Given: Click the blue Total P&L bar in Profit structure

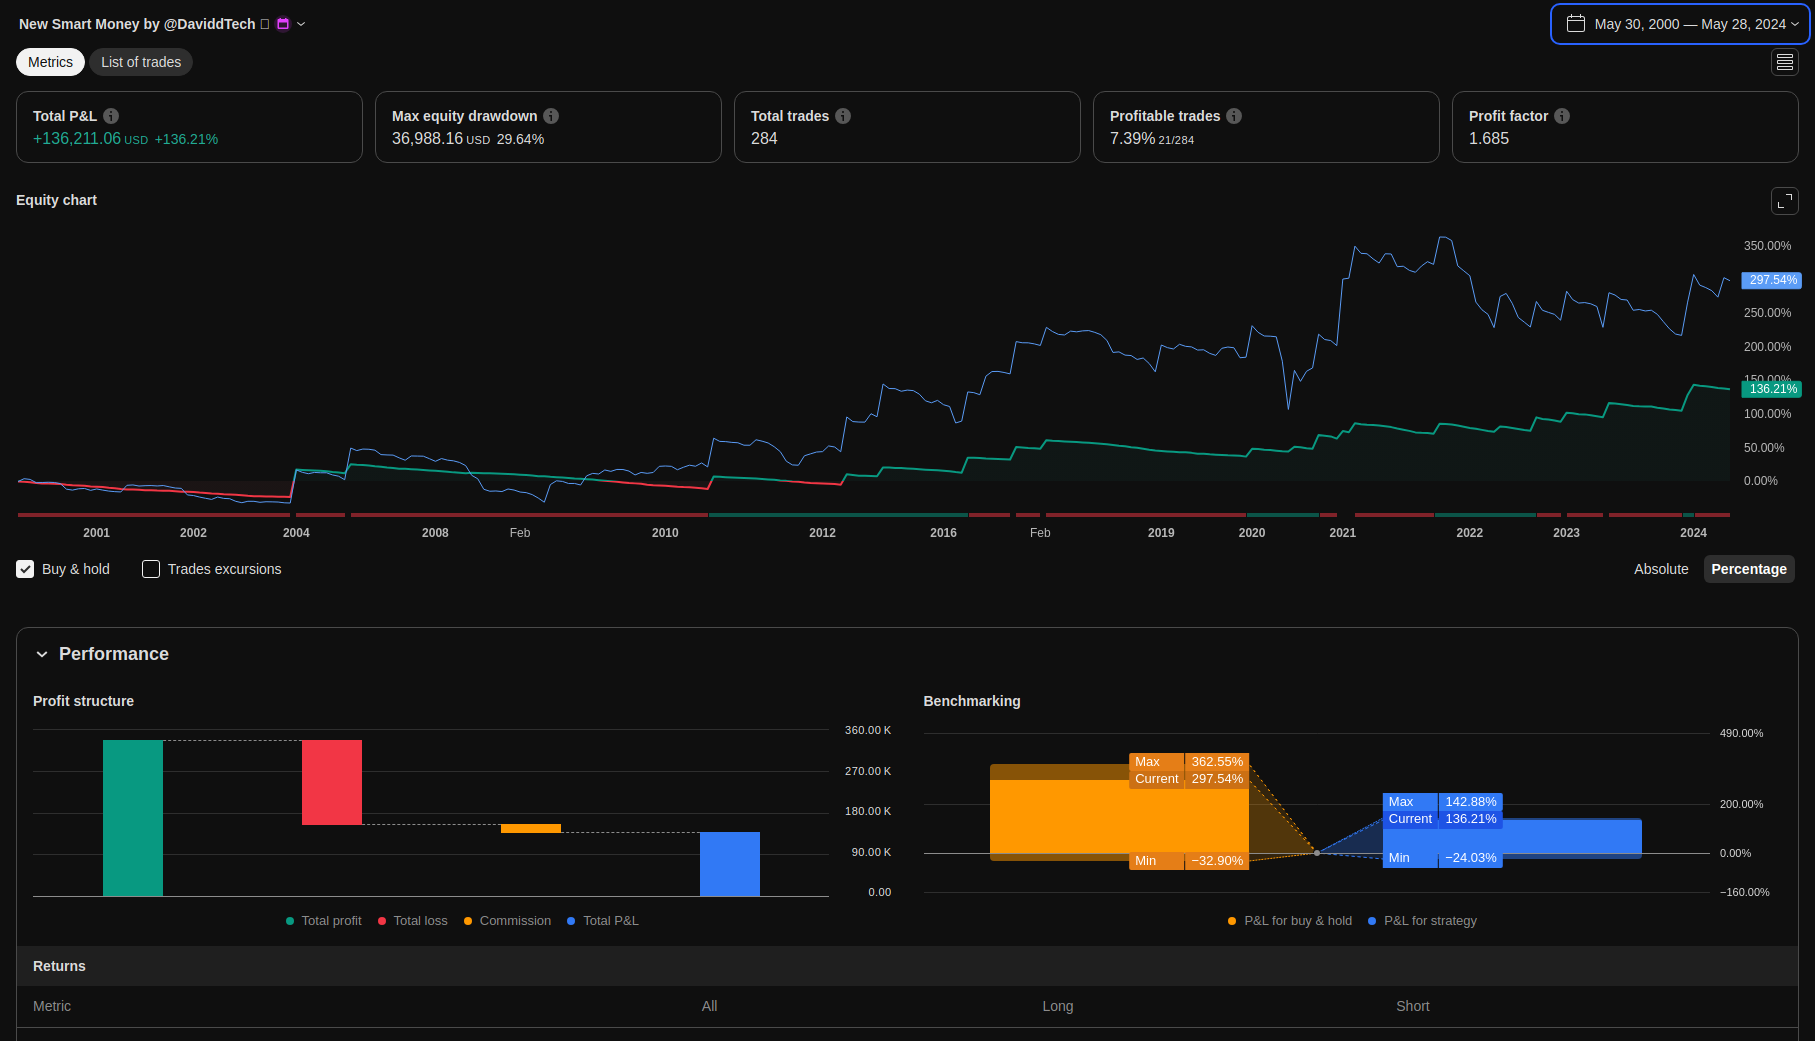Looking at the screenshot, I should (x=729, y=863).
